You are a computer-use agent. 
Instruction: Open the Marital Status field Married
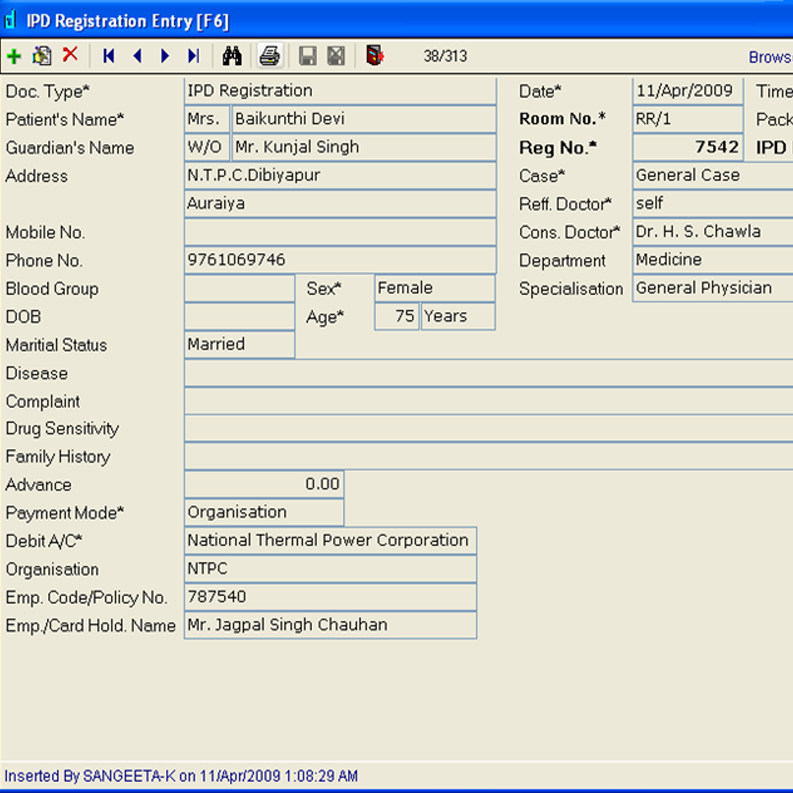click(239, 345)
